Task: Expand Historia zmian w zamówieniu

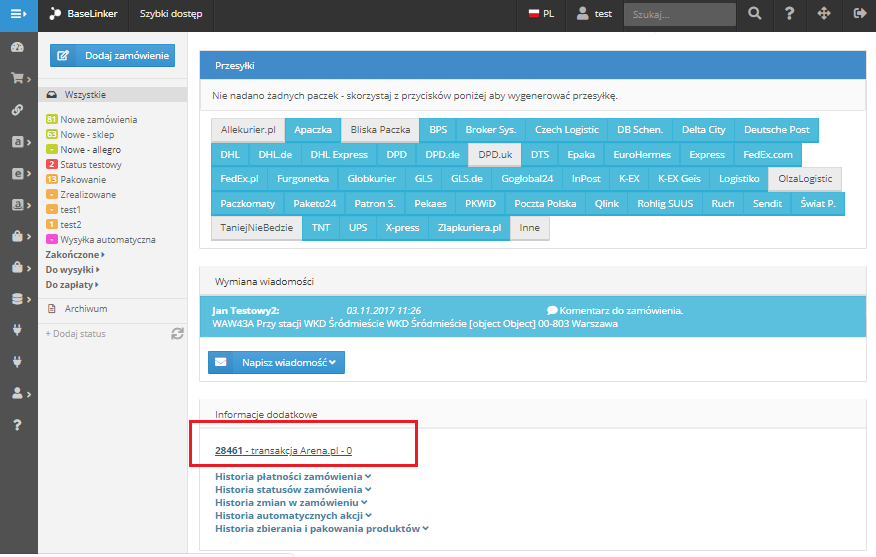Action: 291,502
